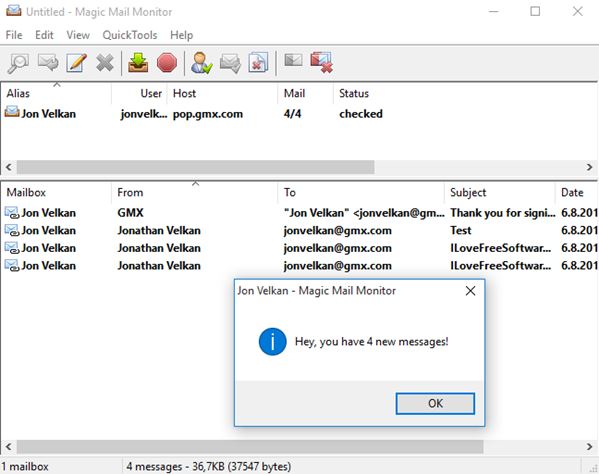
Task: Click right arrow of message pane scrollbar
Action: click(x=589, y=446)
